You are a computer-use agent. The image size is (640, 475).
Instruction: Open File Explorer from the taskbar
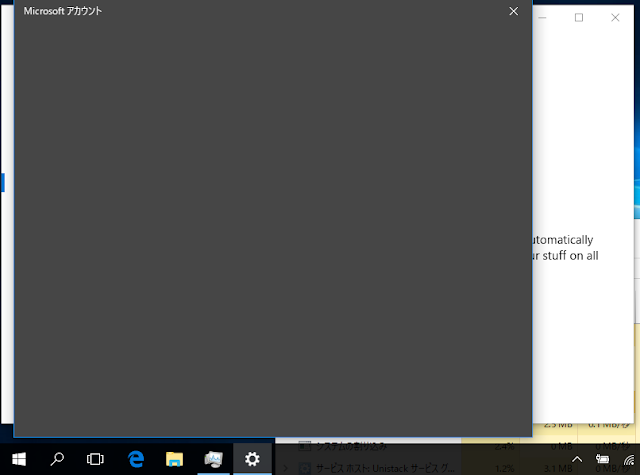pyautogui.click(x=174, y=459)
